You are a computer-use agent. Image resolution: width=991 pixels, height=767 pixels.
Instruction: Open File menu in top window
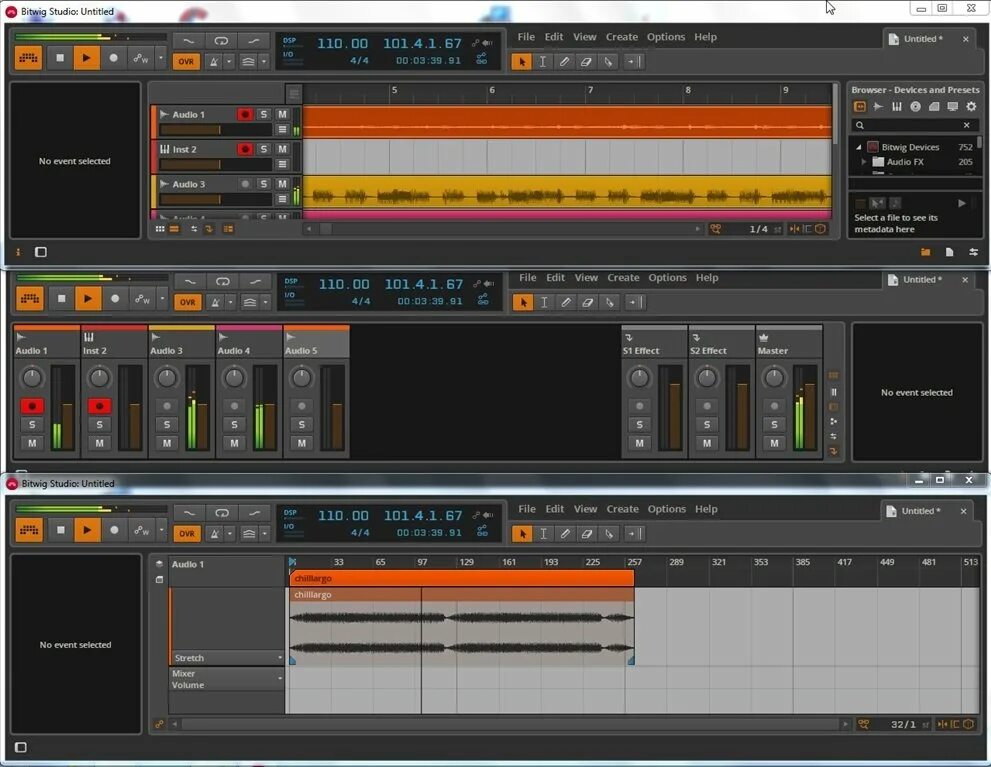526,37
